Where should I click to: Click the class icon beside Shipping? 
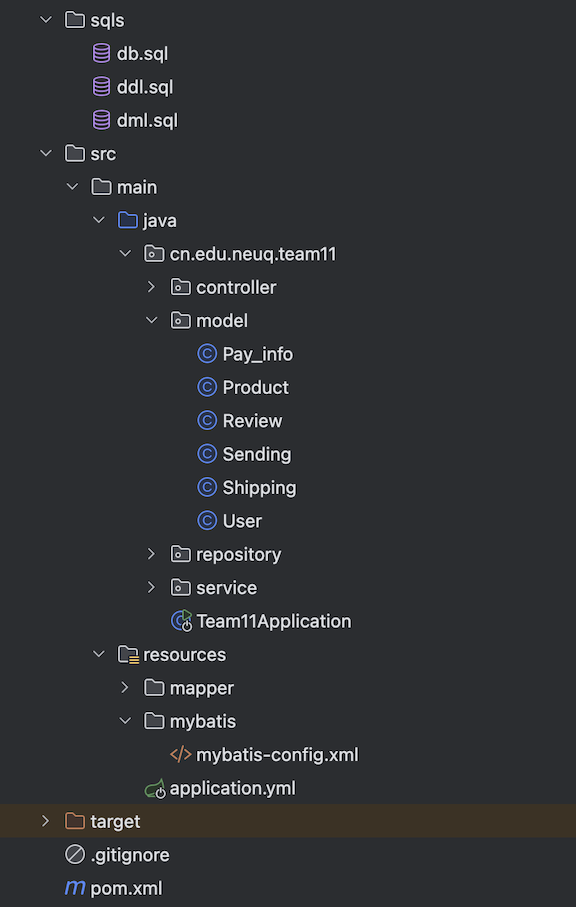(207, 487)
